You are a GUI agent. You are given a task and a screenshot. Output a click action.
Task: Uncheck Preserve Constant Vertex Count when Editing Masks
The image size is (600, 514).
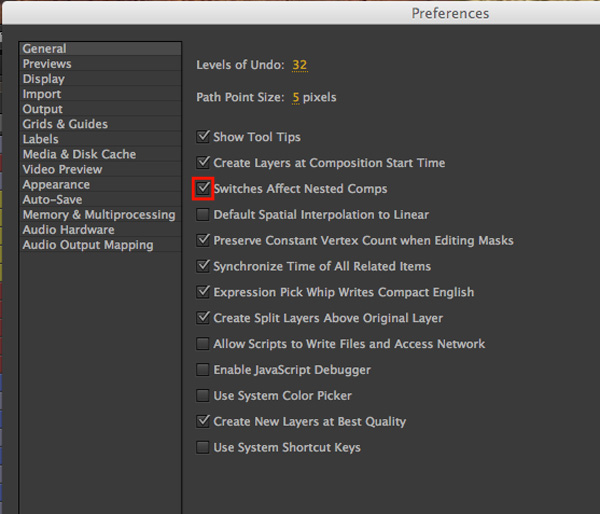tap(202, 240)
